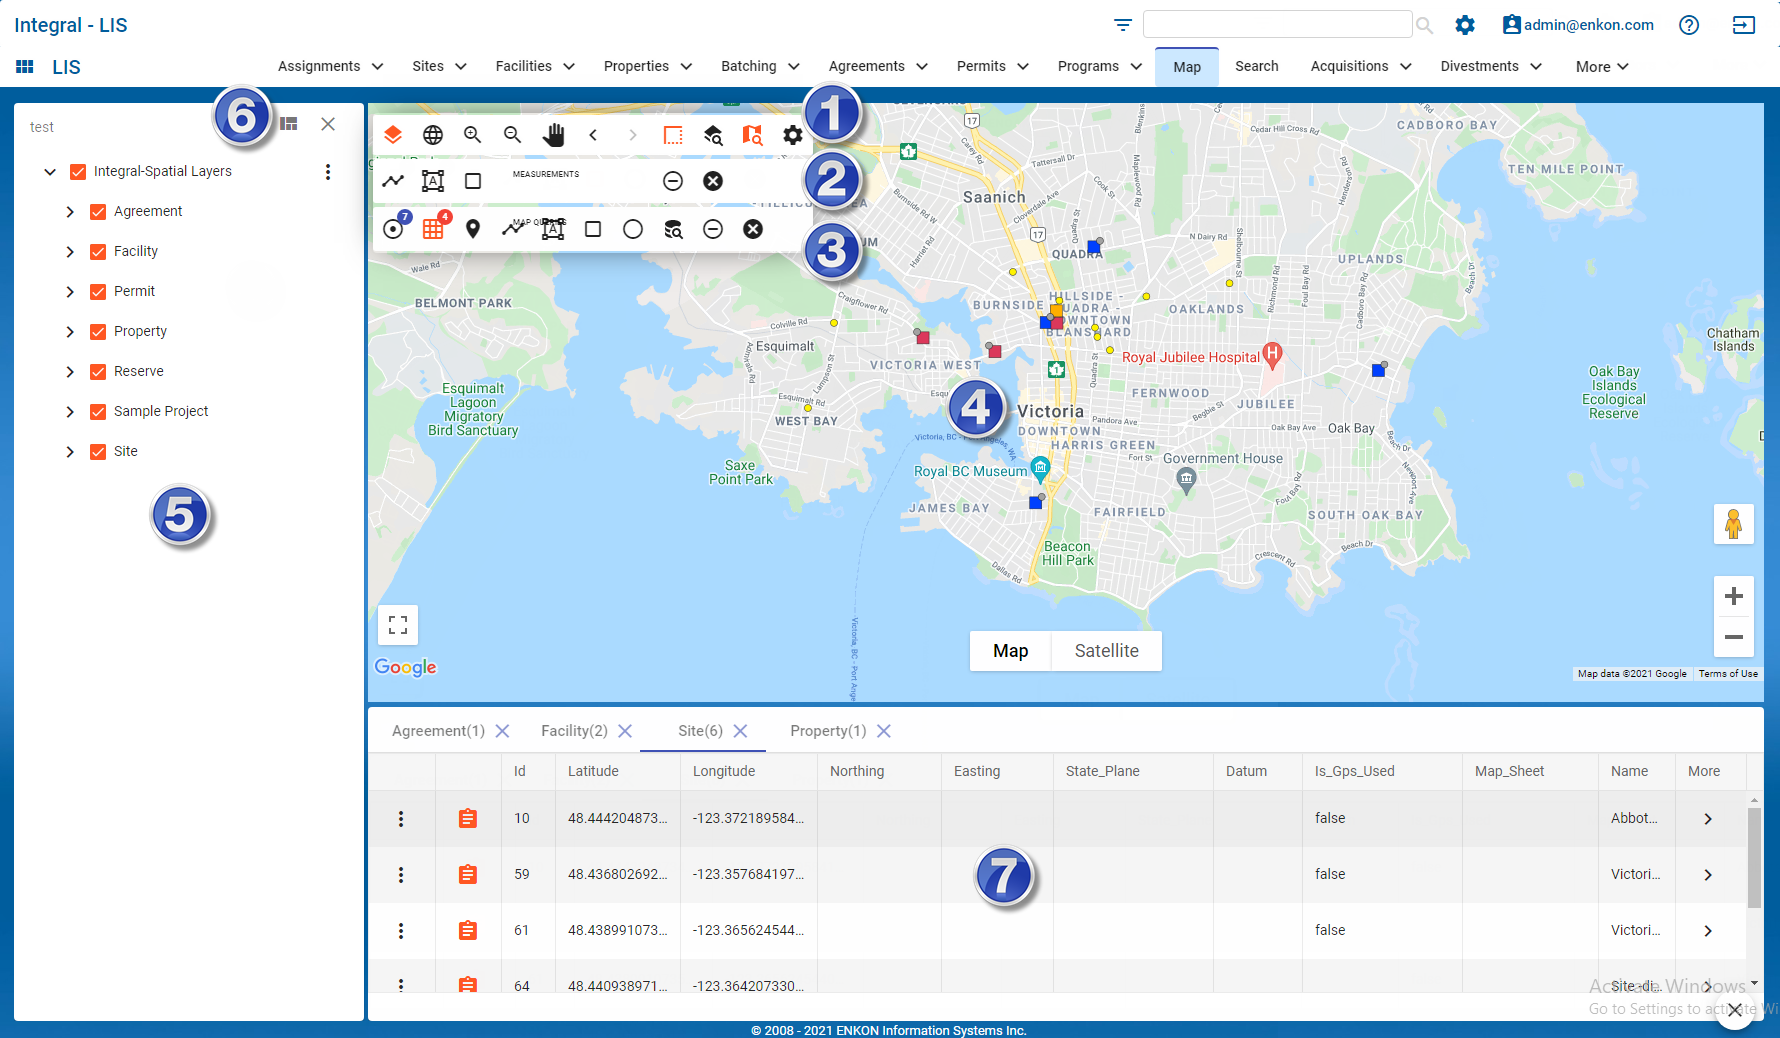
Task: Select the map pin query tool
Action: pyautogui.click(x=473, y=229)
